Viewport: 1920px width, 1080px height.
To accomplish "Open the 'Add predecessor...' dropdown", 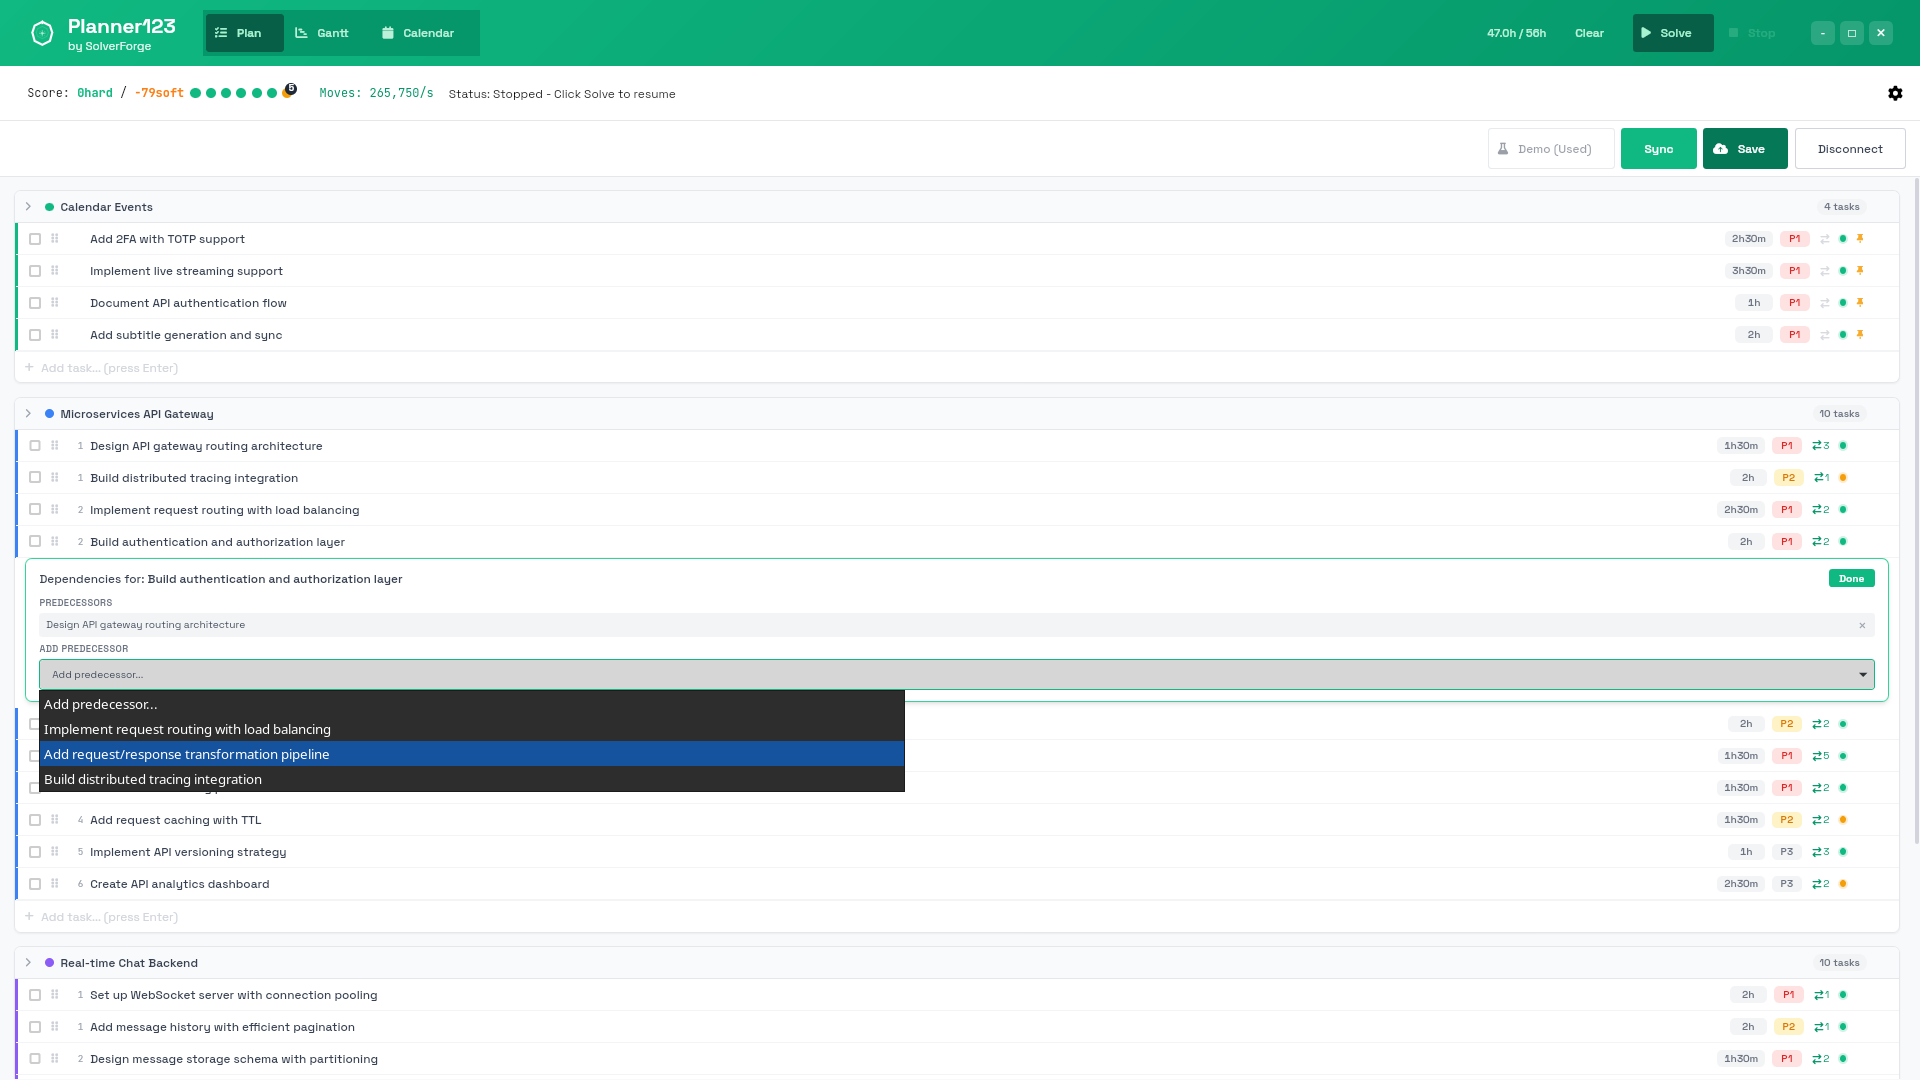I will (x=1863, y=674).
